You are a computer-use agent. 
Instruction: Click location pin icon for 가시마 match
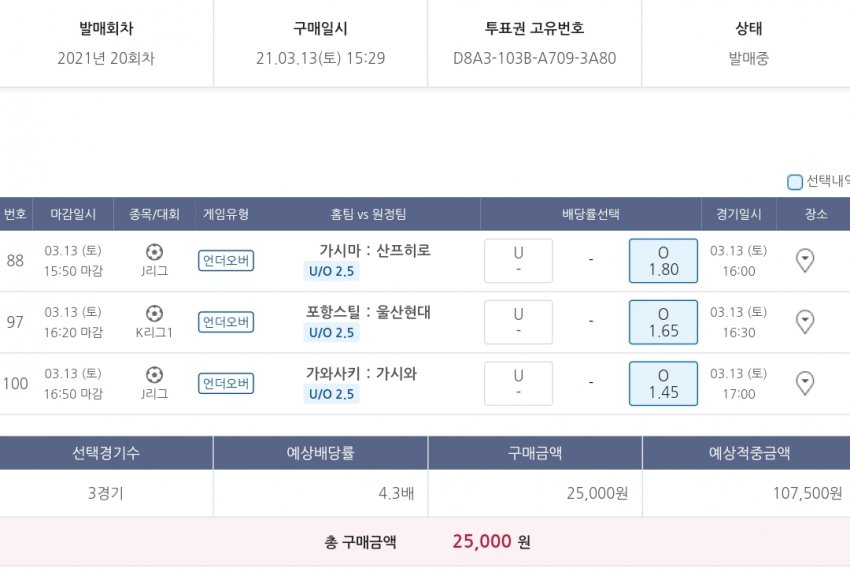pos(804,261)
